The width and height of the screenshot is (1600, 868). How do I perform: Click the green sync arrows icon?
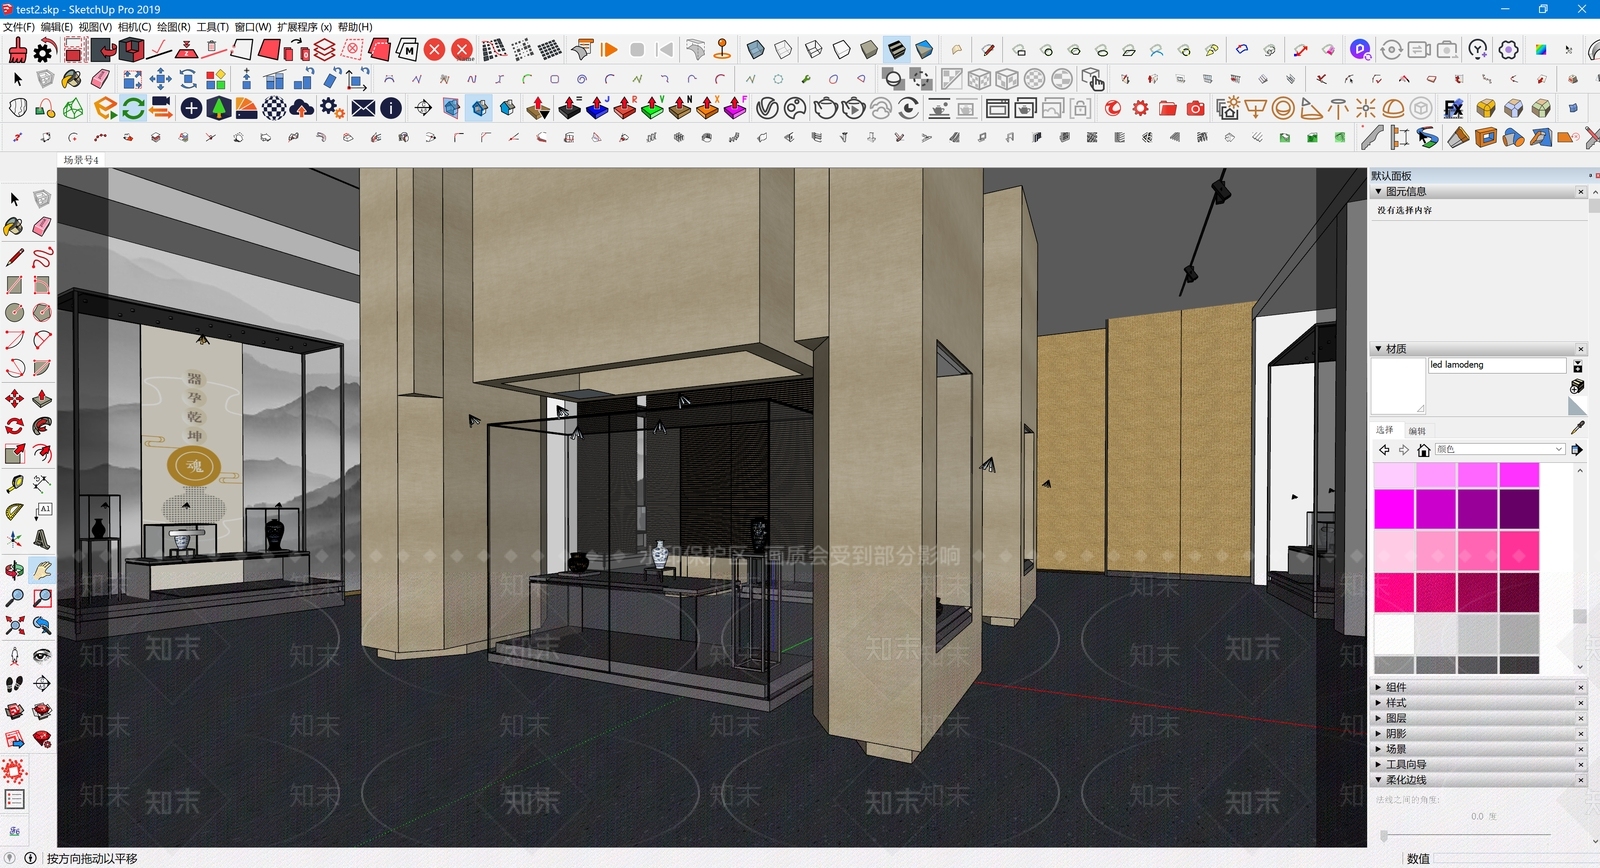tap(133, 108)
